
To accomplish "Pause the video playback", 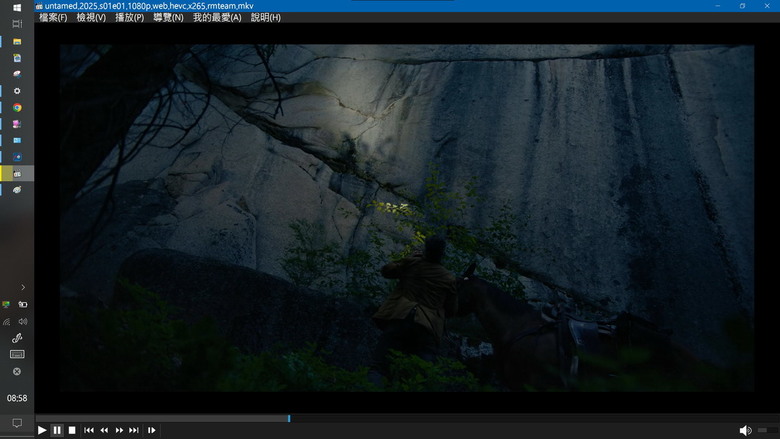I will [57, 430].
